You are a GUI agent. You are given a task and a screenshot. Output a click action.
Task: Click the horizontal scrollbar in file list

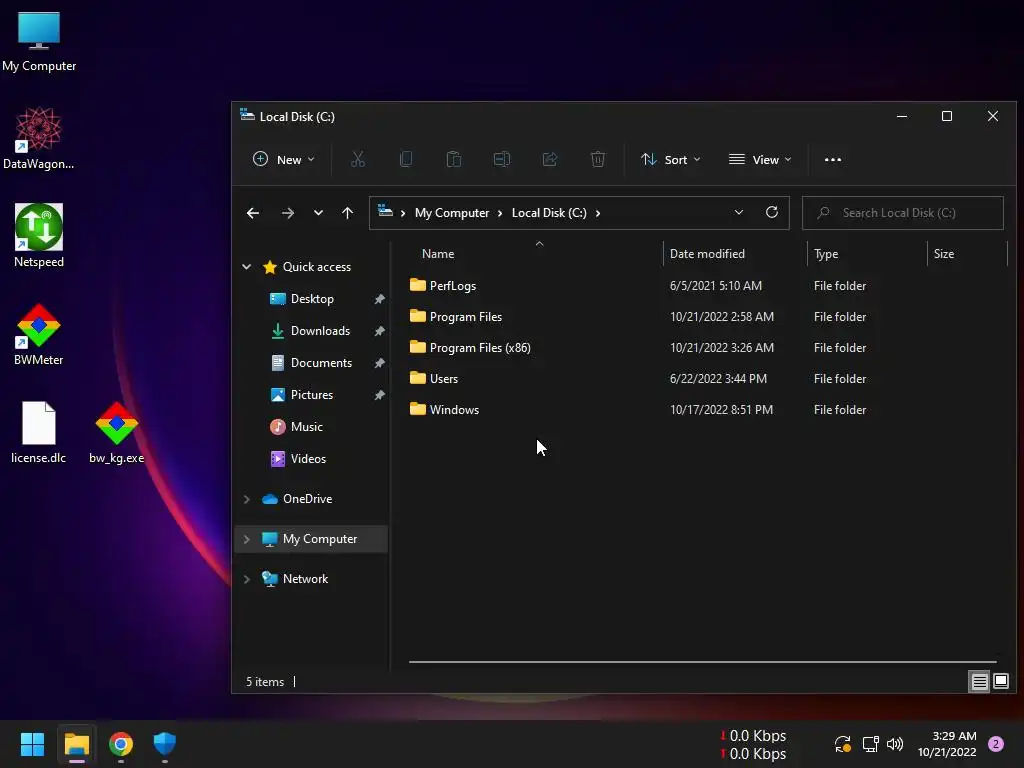coord(703,662)
